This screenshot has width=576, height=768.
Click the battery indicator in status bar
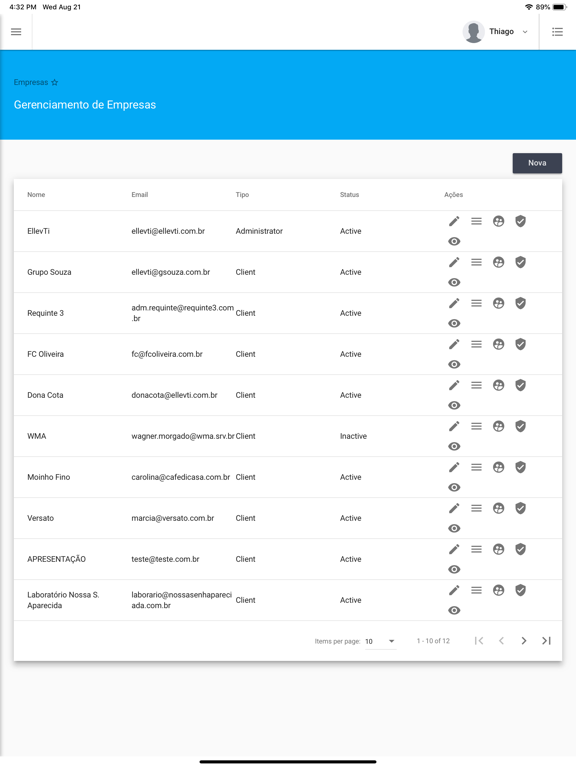tap(559, 7)
